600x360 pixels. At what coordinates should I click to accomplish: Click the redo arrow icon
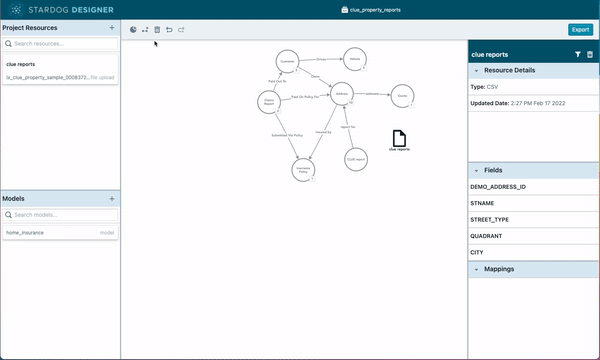pos(181,29)
